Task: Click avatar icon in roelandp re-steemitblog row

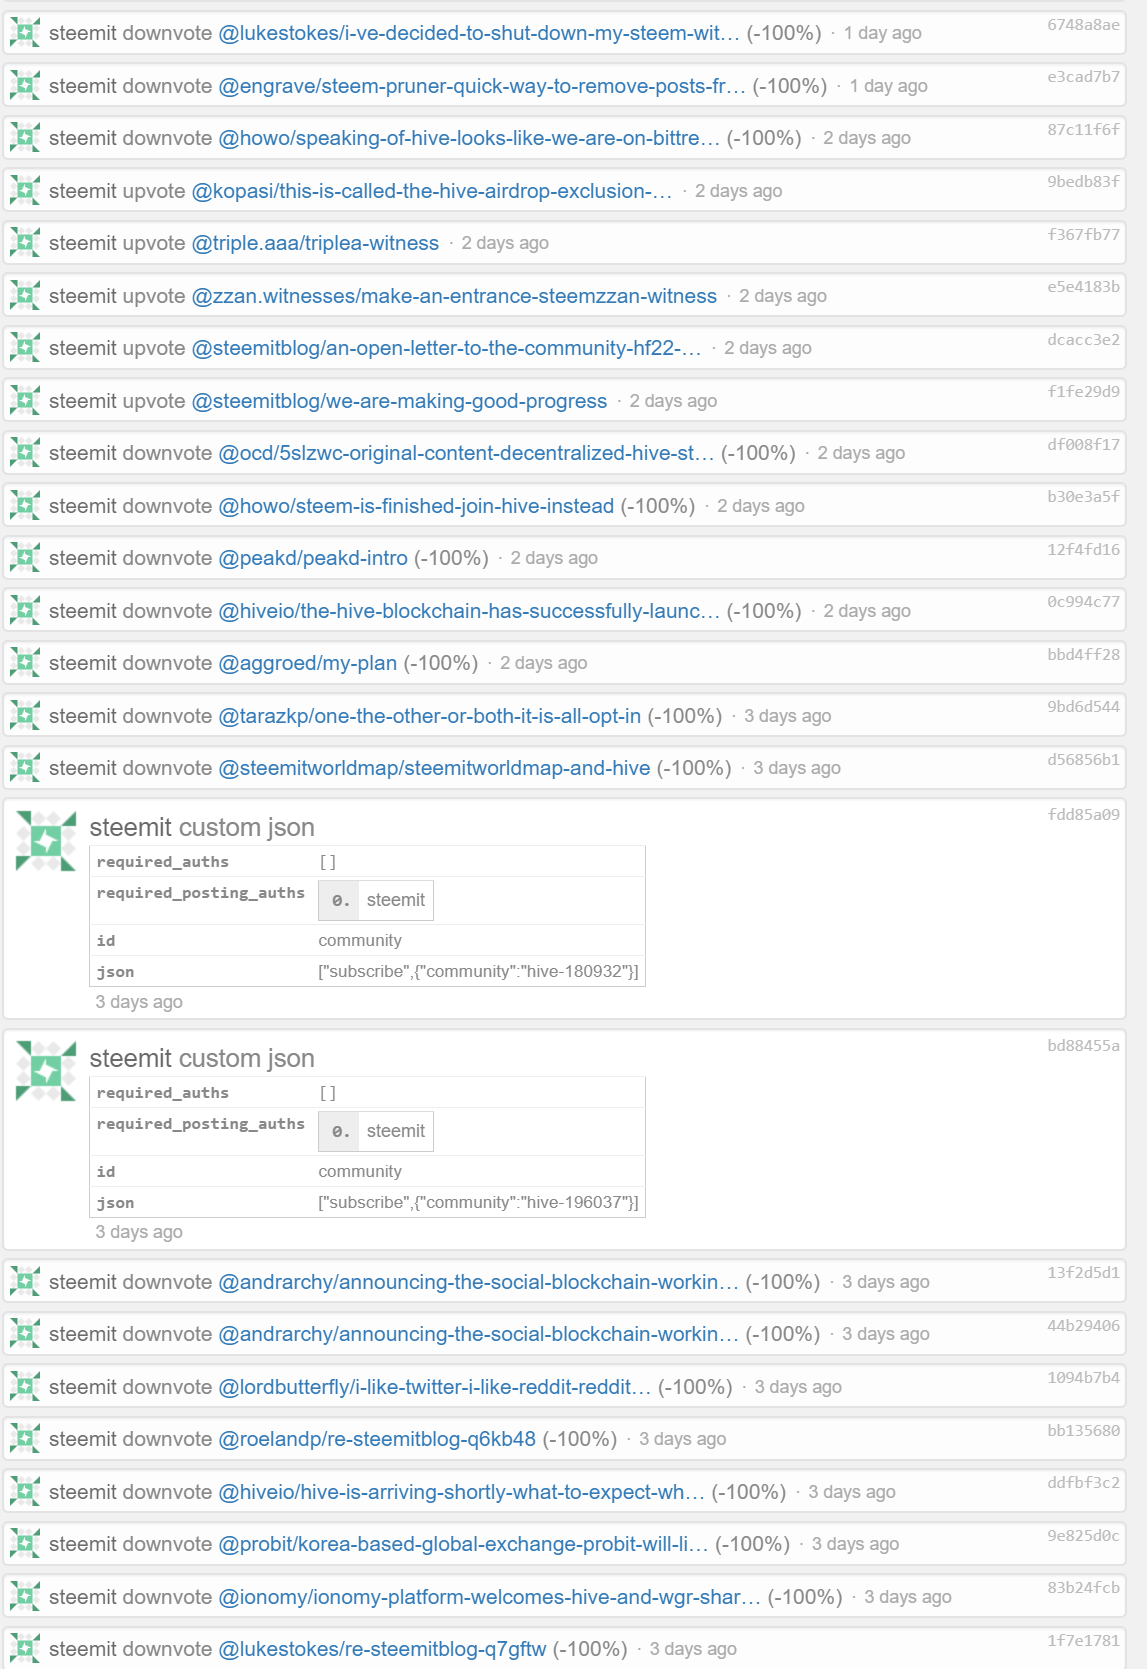Action: (25, 1439)
